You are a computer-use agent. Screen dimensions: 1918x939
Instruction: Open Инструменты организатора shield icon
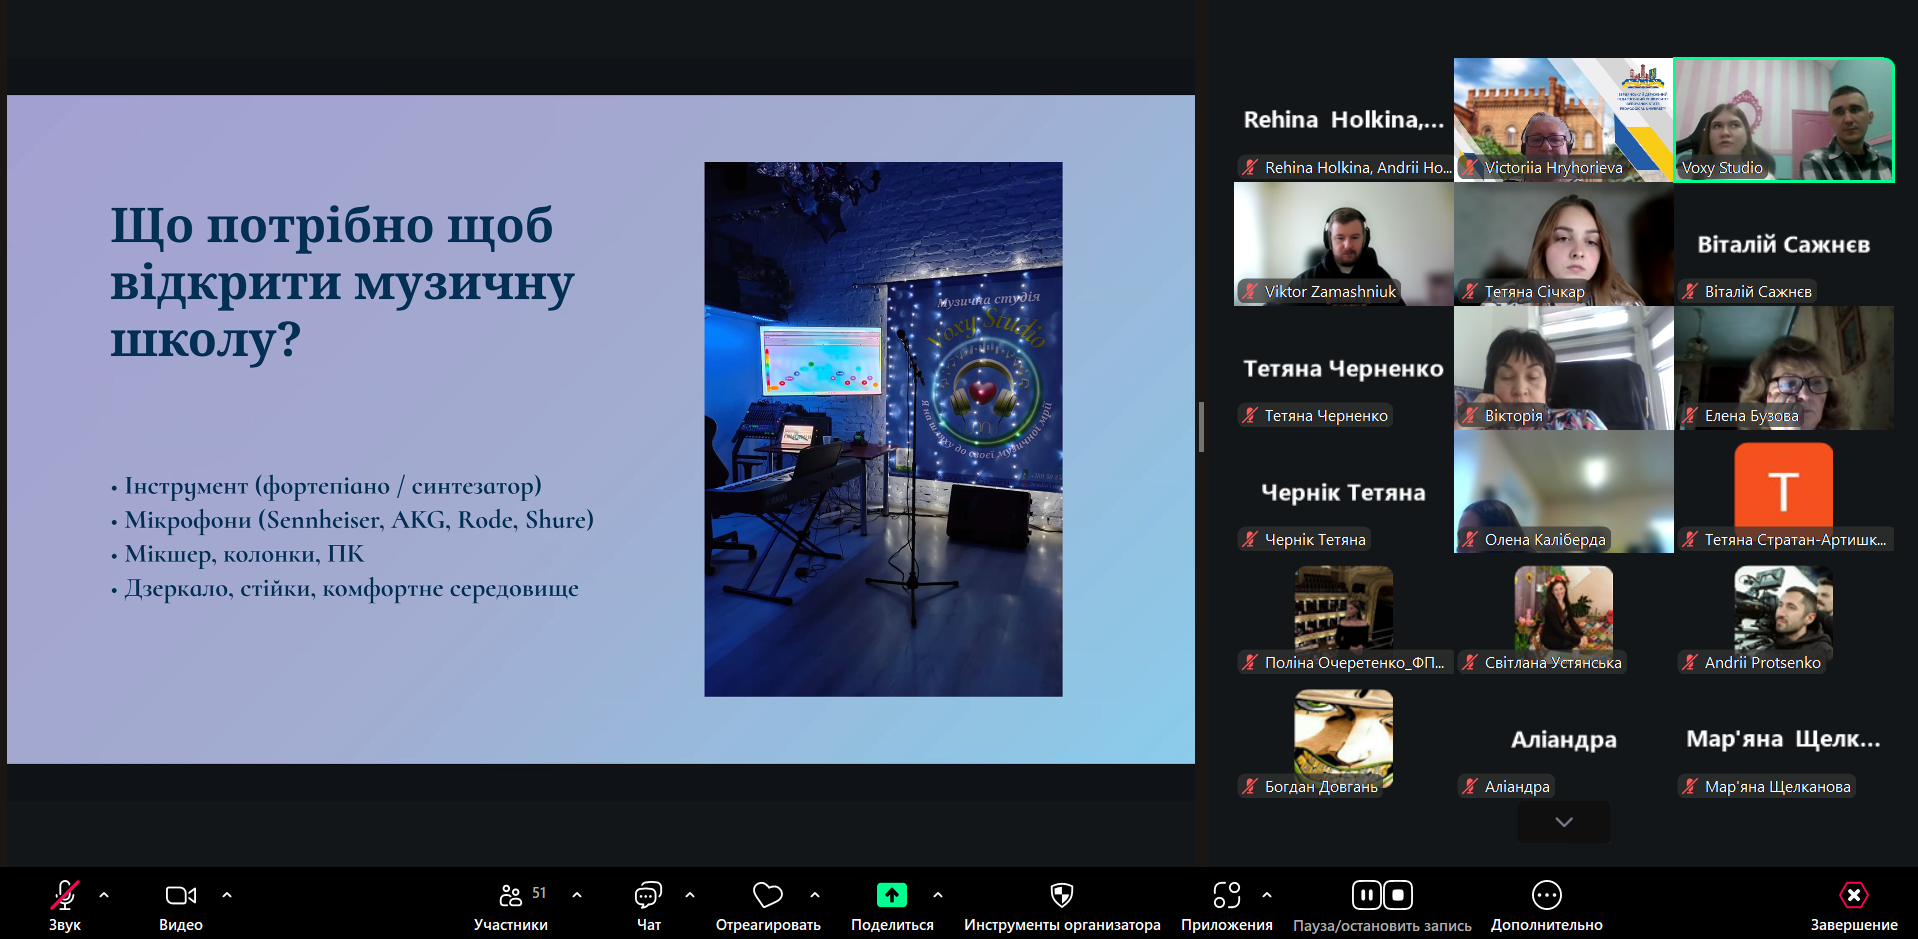click(1061, 896)
